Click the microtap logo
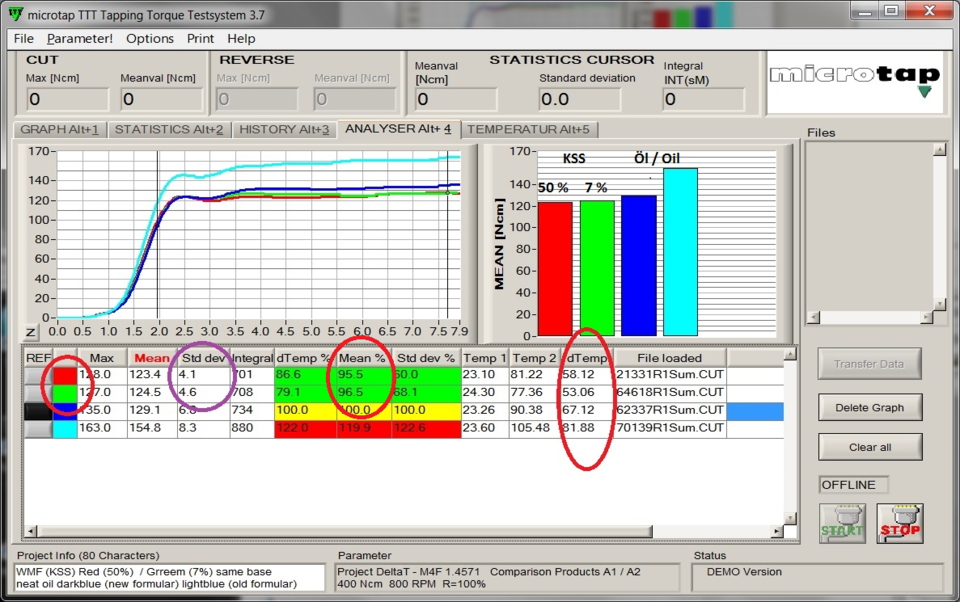The height and width of the screenshot is (602, 960). 855,81
